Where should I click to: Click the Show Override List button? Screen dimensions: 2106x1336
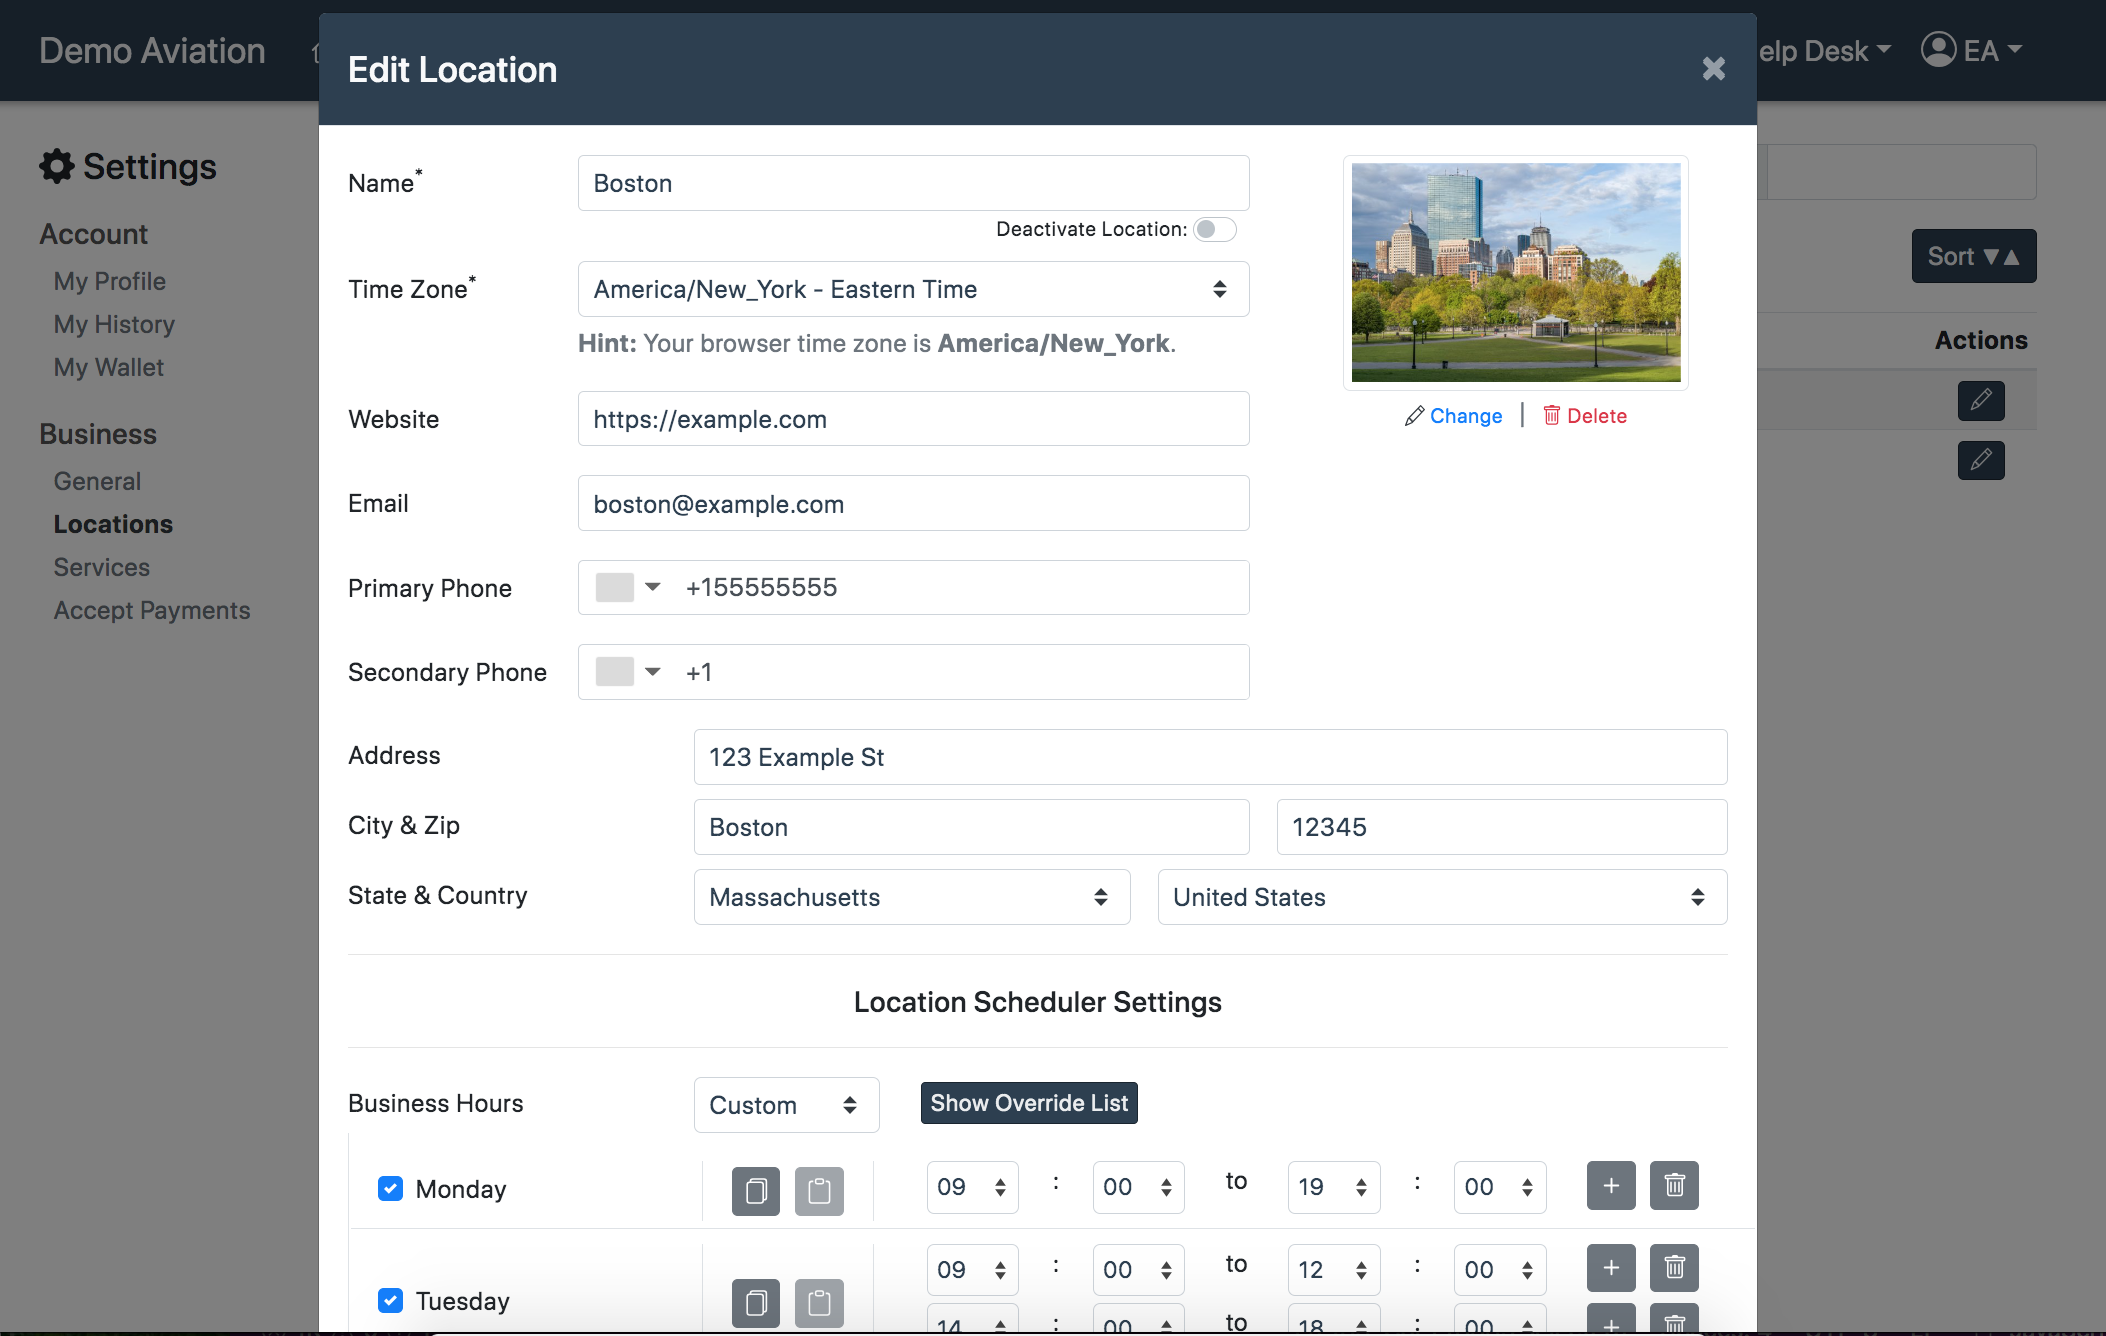[x=1028, y=1103]
